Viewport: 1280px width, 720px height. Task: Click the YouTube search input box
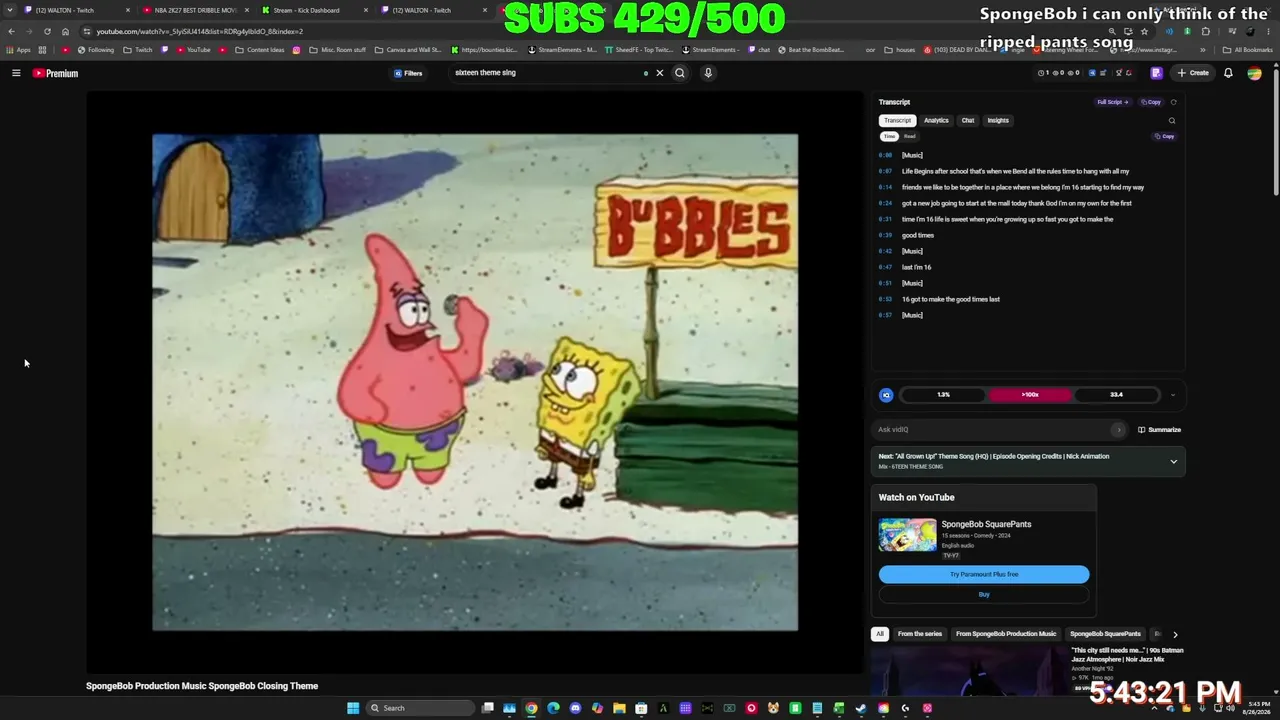(x=547, y=73)
